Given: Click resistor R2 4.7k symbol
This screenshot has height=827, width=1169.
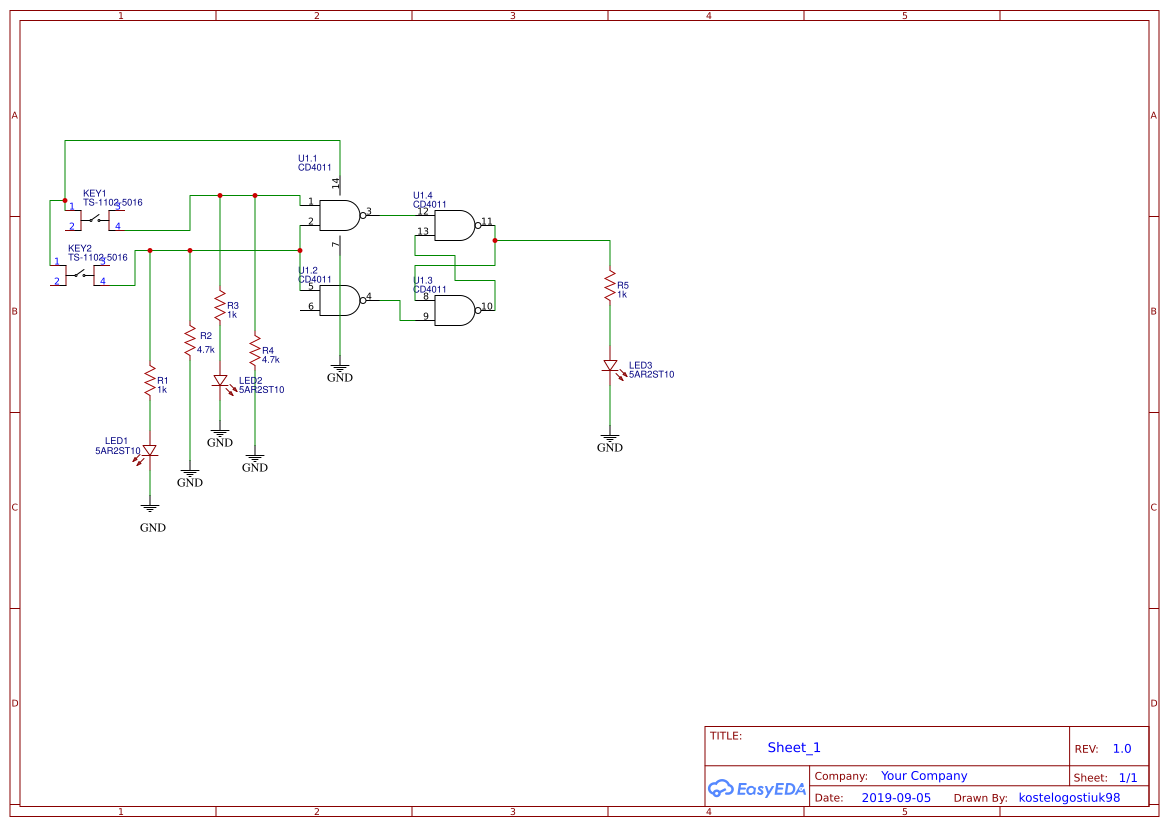Looking at the screenshot, I should click(190, 338).
